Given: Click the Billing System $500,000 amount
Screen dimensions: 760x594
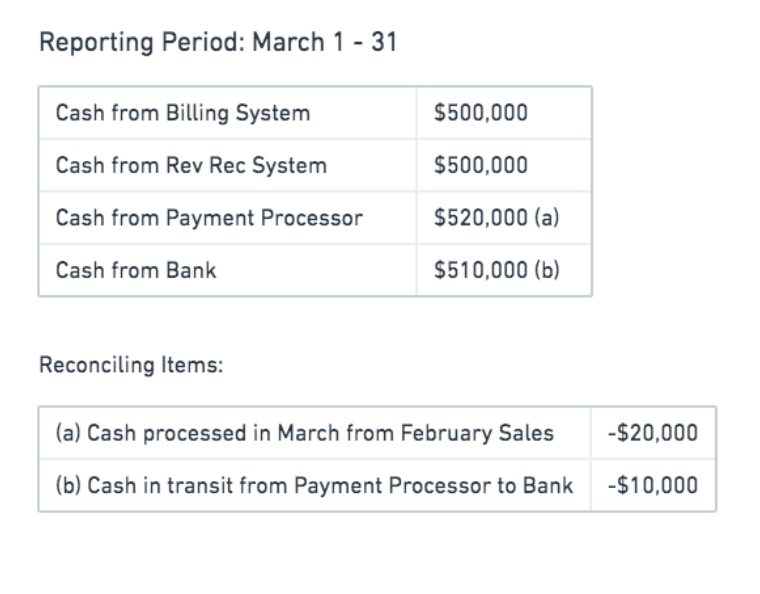Looking at the screenshot, I should (x=481, y=112).
